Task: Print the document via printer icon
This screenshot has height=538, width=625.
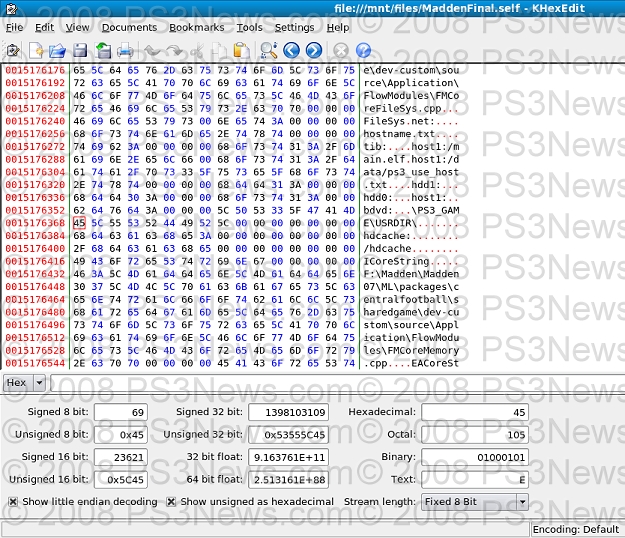Action: click(125, 51)
